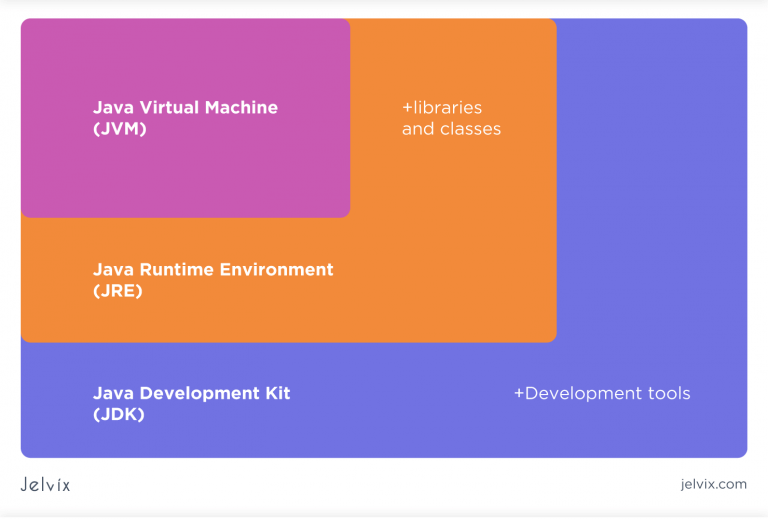
Task: Click the word "Runtime" in orange block
Action: click(x=177, y=270)
